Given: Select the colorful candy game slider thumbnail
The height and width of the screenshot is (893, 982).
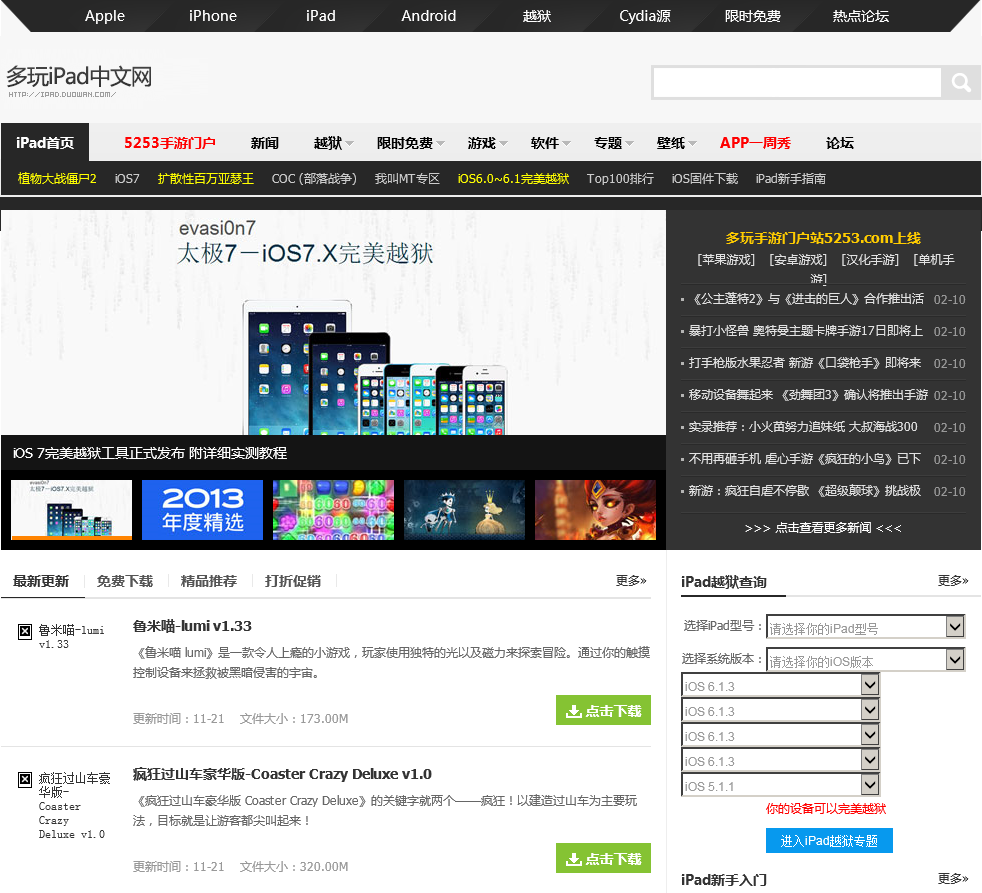Looking at the screenshot, I should click(x=333, y=510).
